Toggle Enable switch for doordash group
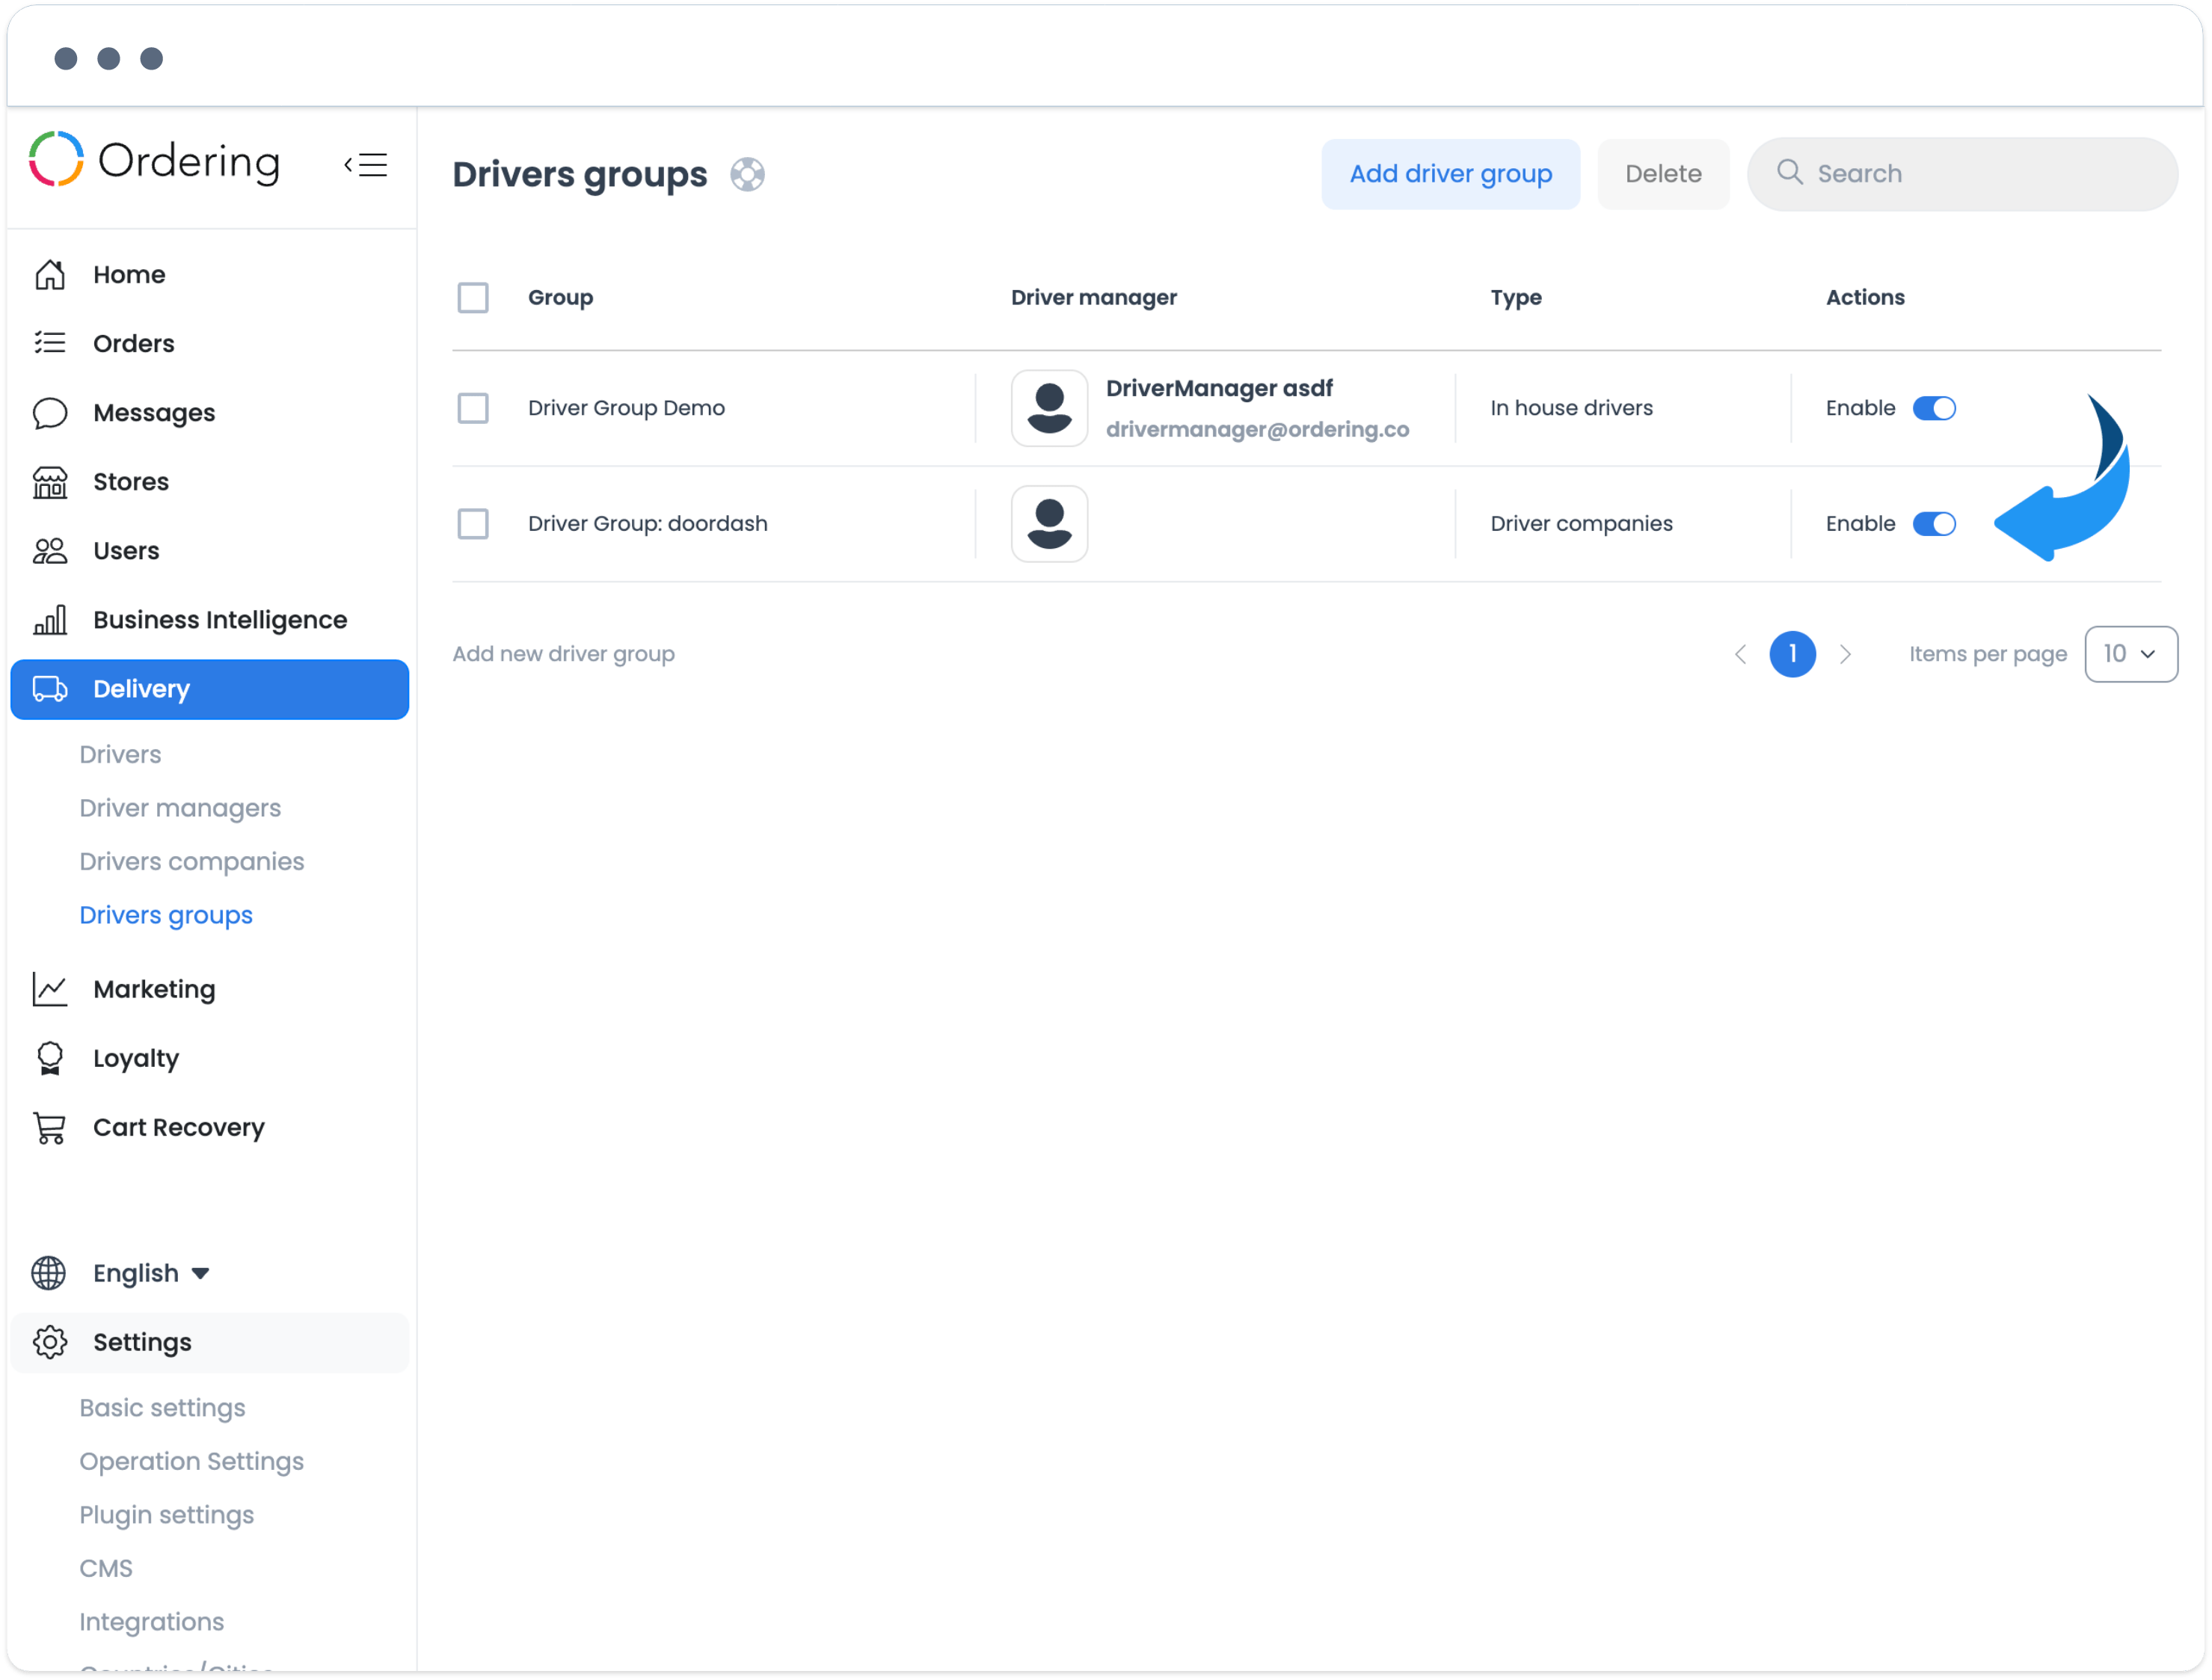This screenshot has height=1680, width=2212. 1934,524
